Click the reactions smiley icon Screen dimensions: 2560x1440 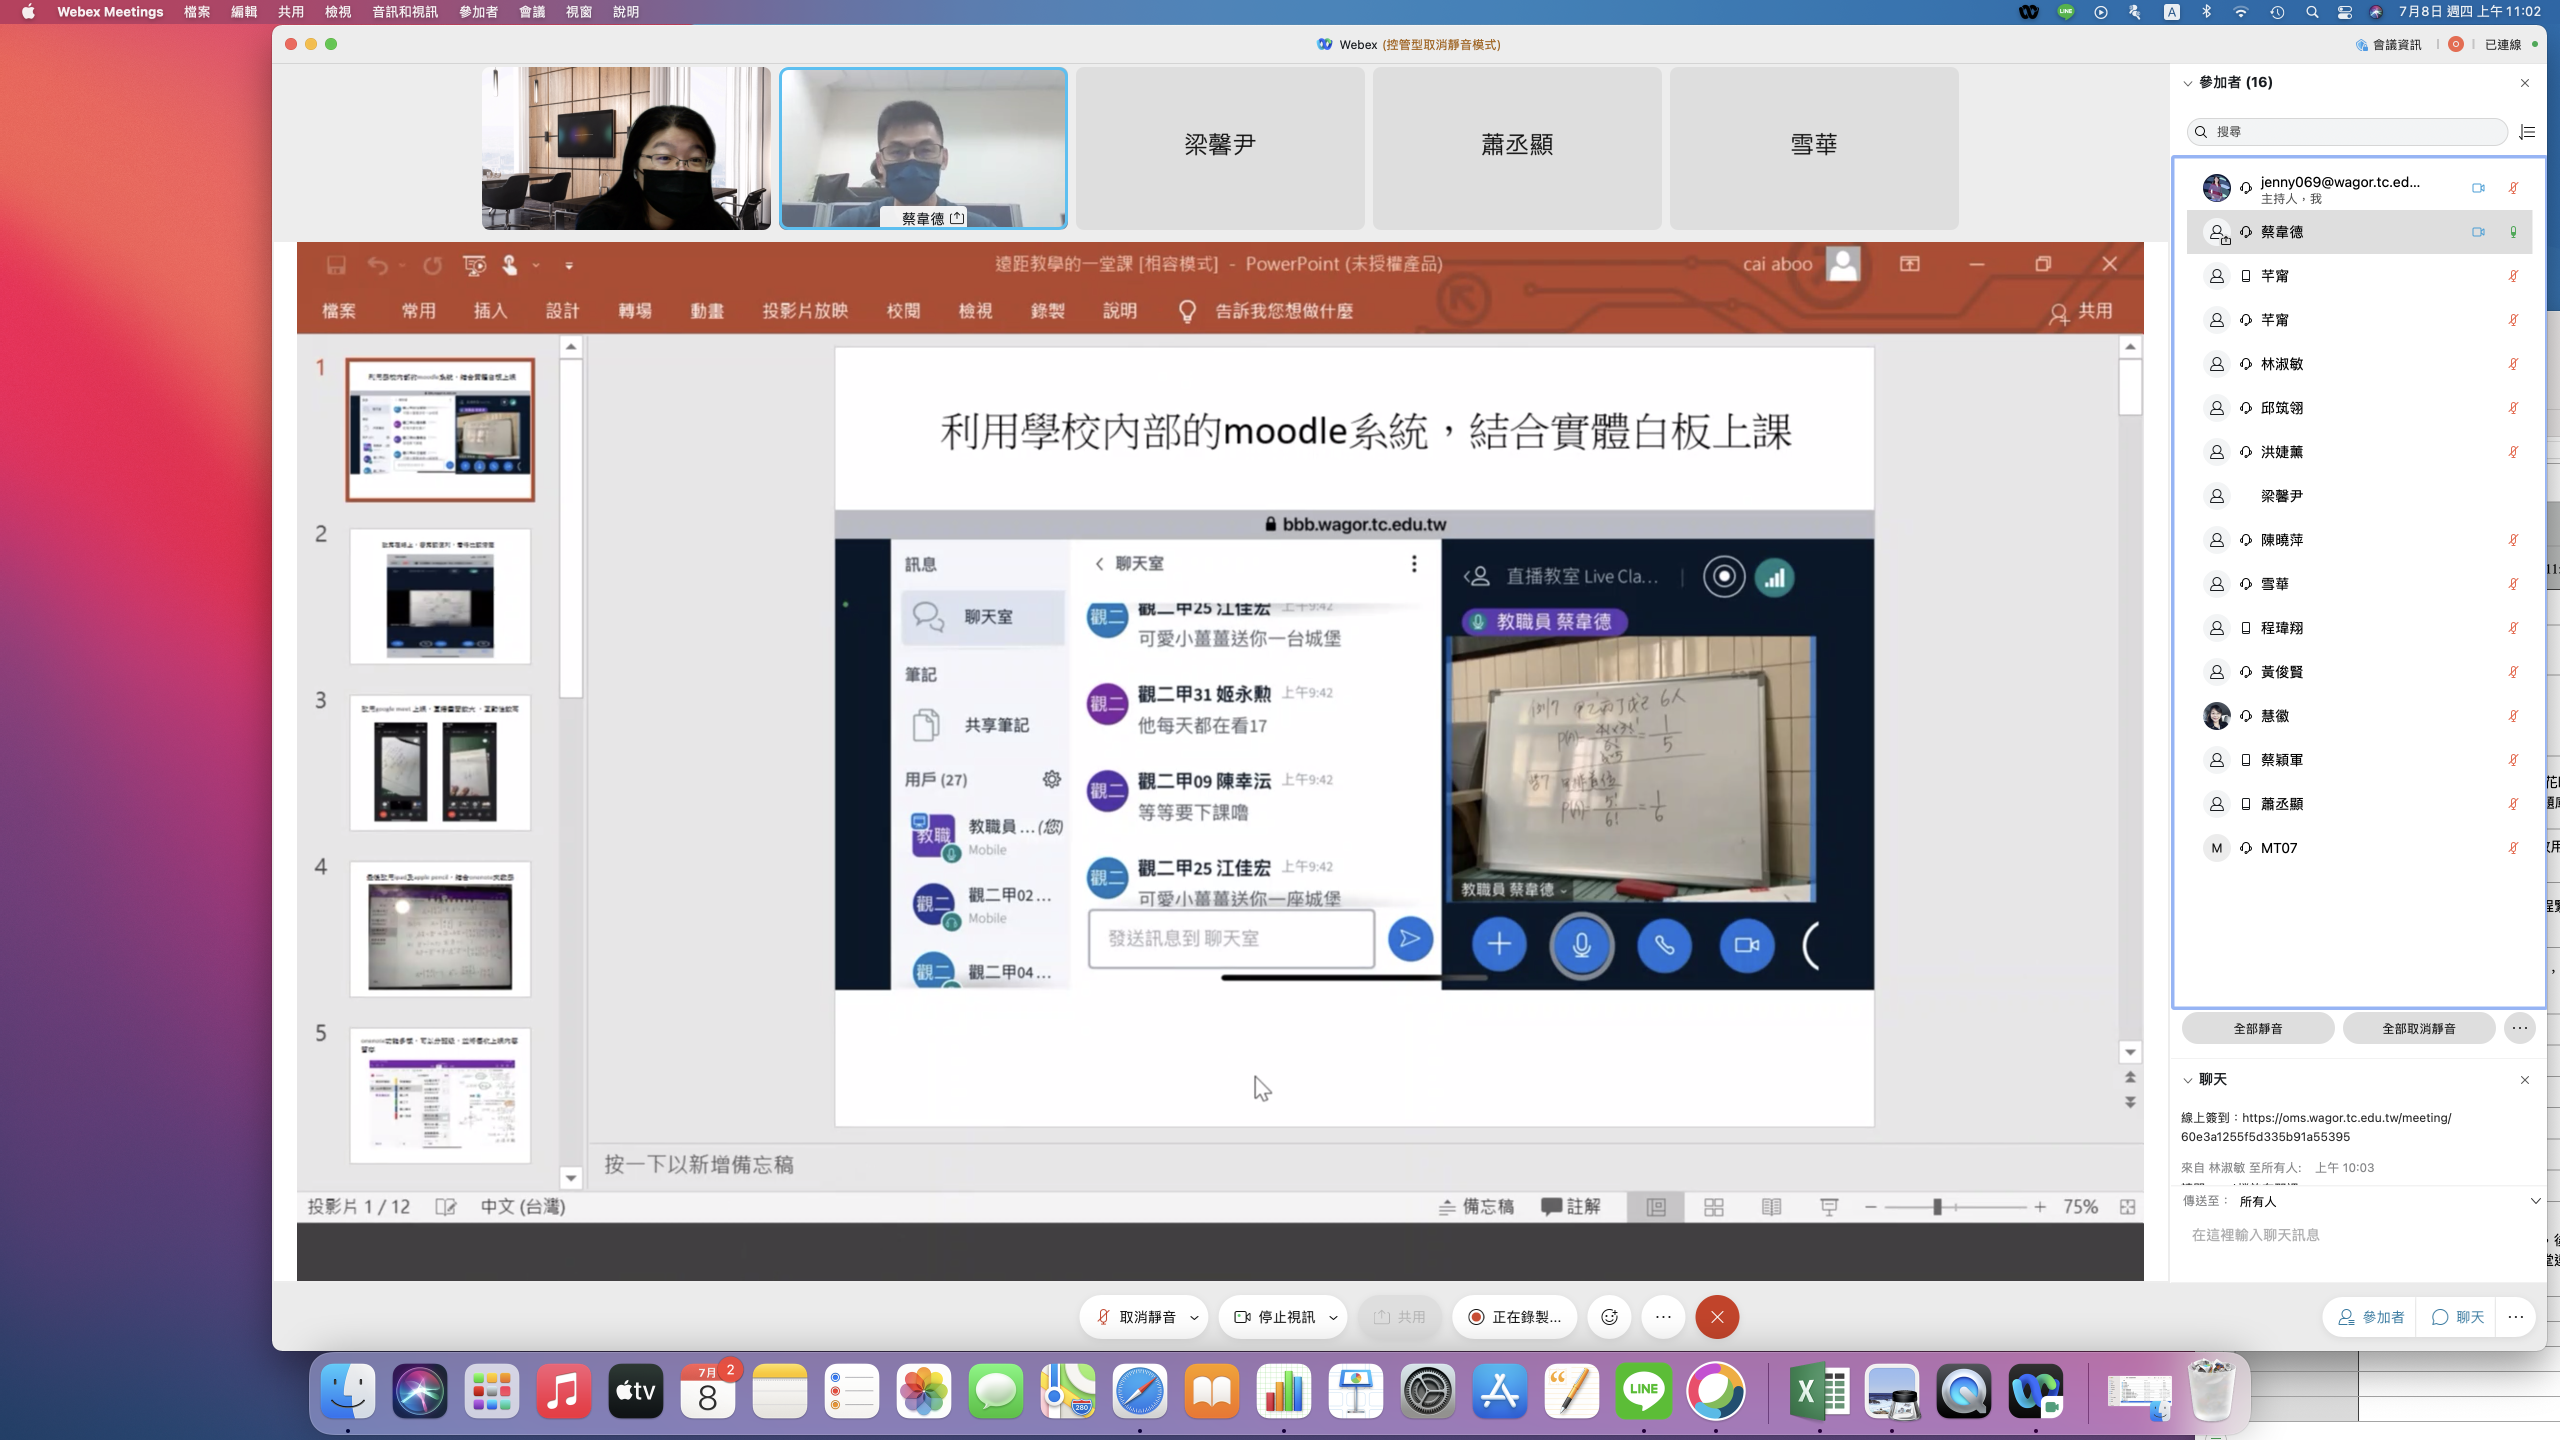[x=1609, y=1317]
